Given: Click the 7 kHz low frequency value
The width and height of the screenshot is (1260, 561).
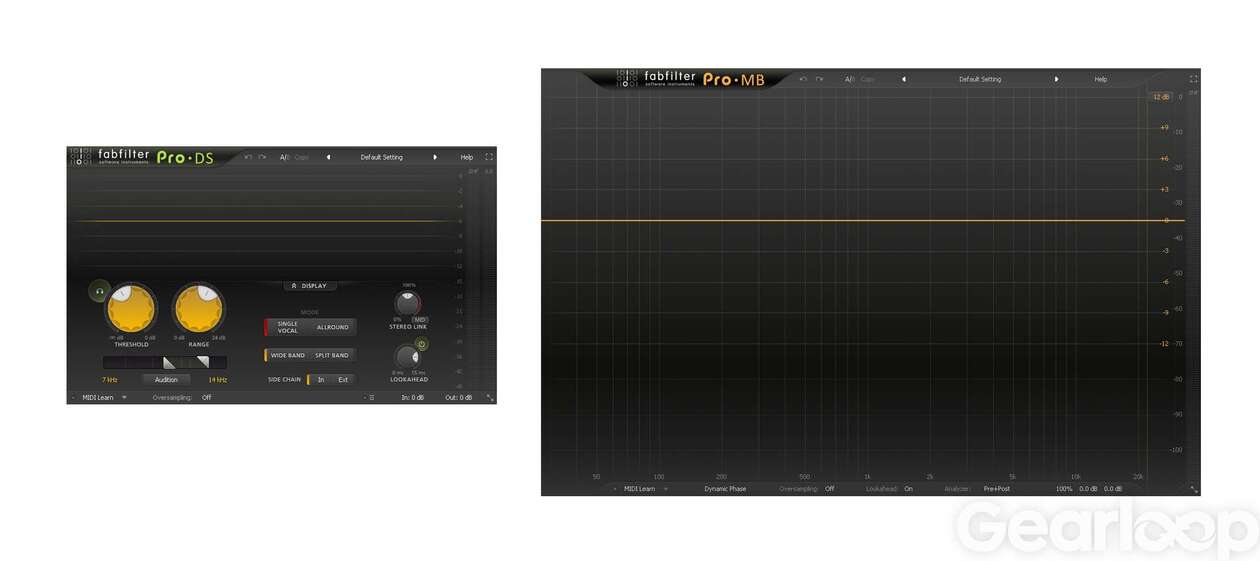Looking at the screenshot, I should pos(110,380).
